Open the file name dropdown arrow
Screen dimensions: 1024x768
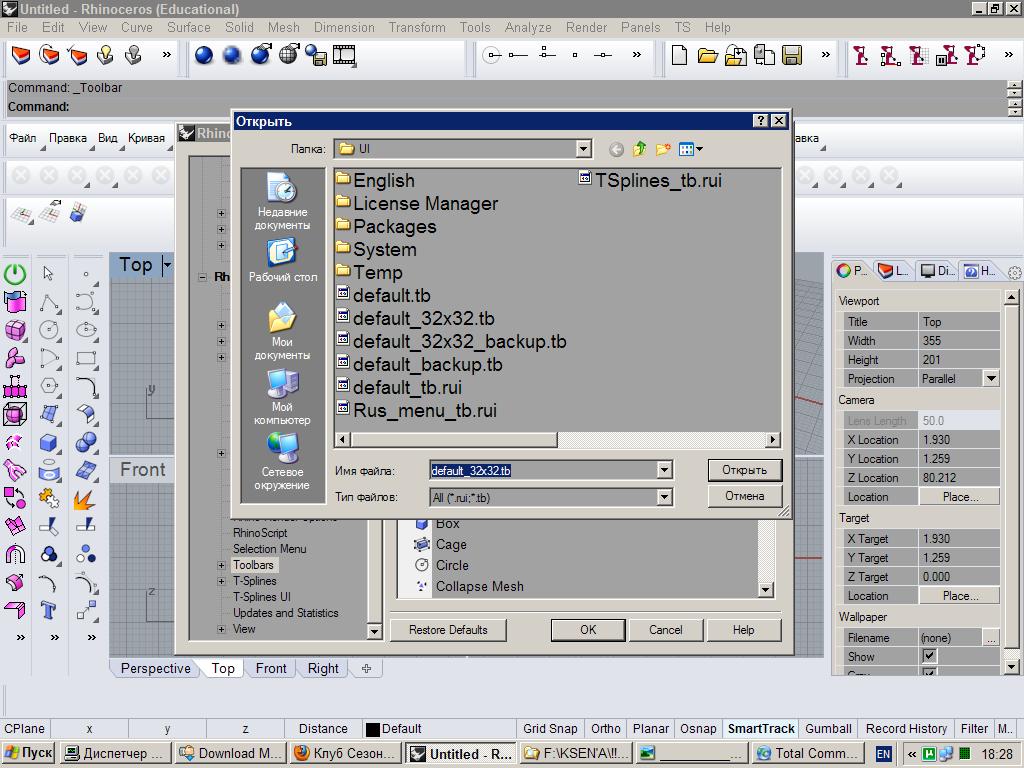[664, 470]
